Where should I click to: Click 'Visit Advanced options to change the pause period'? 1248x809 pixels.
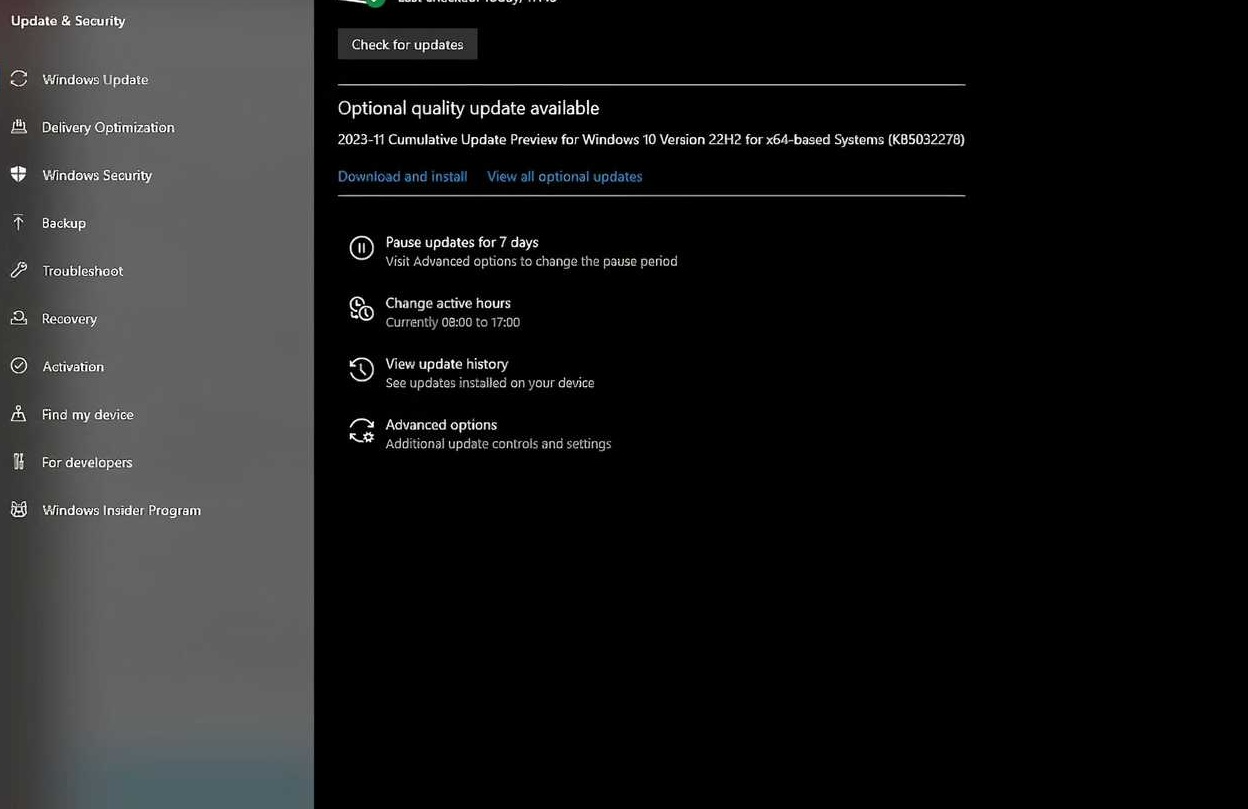click(531, 261)
